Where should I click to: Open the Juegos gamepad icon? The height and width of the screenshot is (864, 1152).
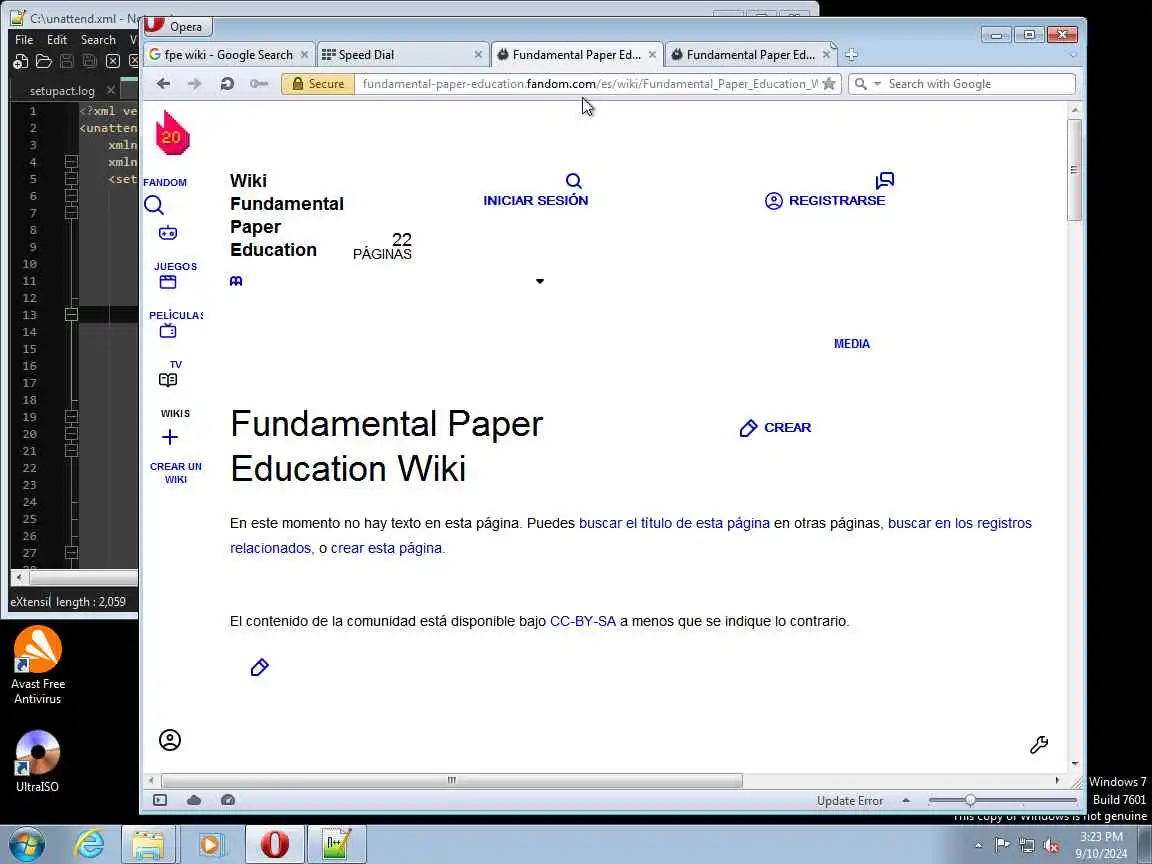coord(168,233)
